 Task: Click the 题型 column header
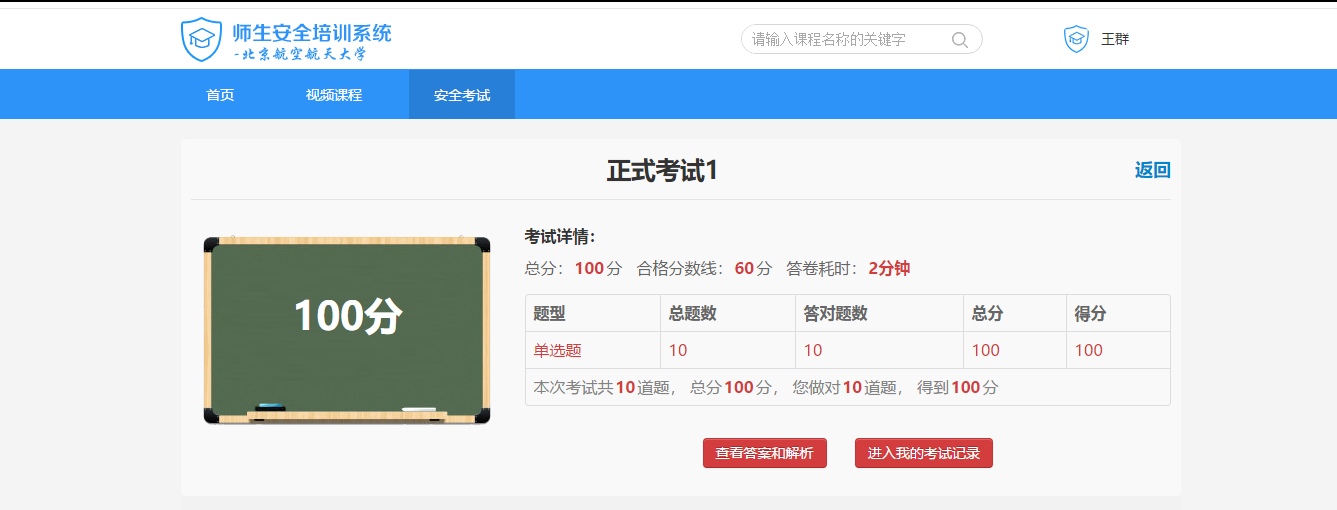(x=549, y=313)
